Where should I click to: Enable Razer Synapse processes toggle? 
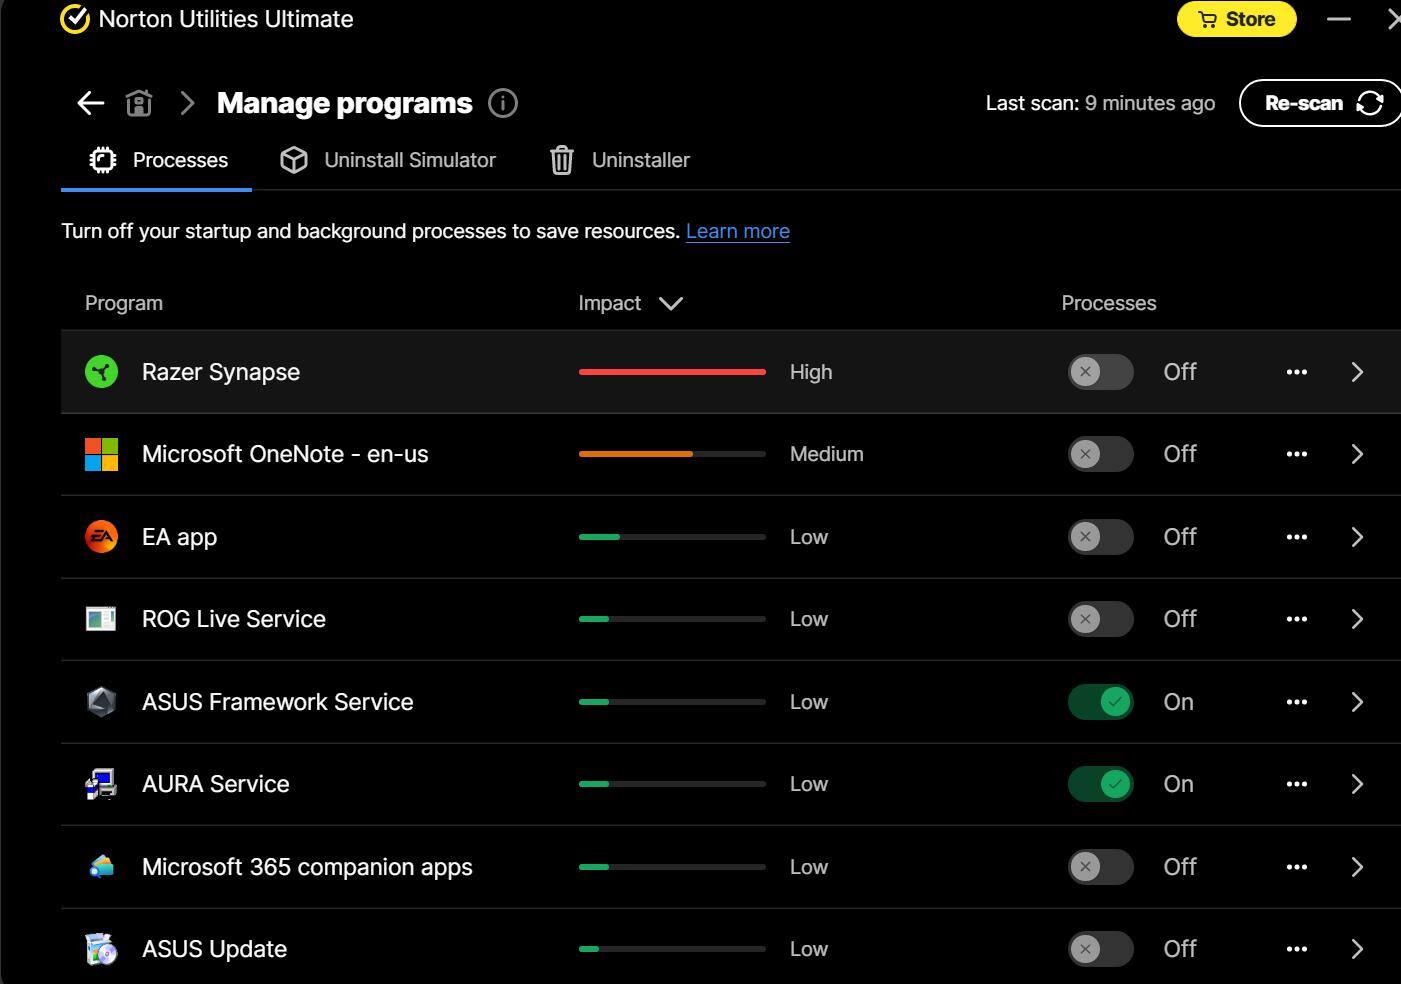1100,372
